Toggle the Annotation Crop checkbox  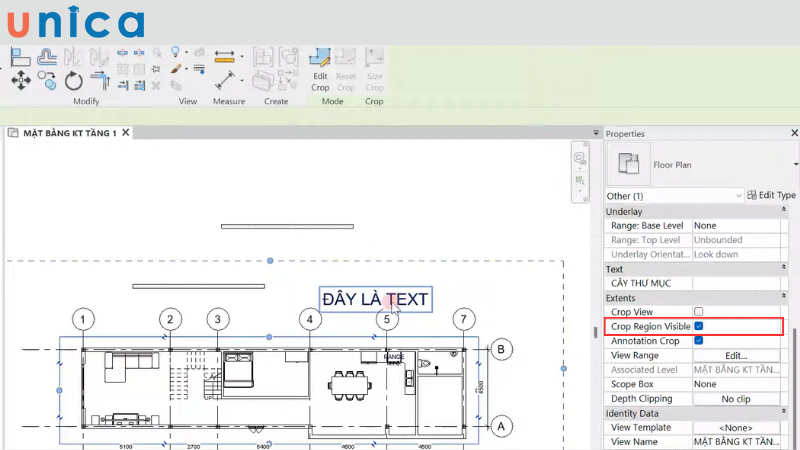[x=699, y=341]
